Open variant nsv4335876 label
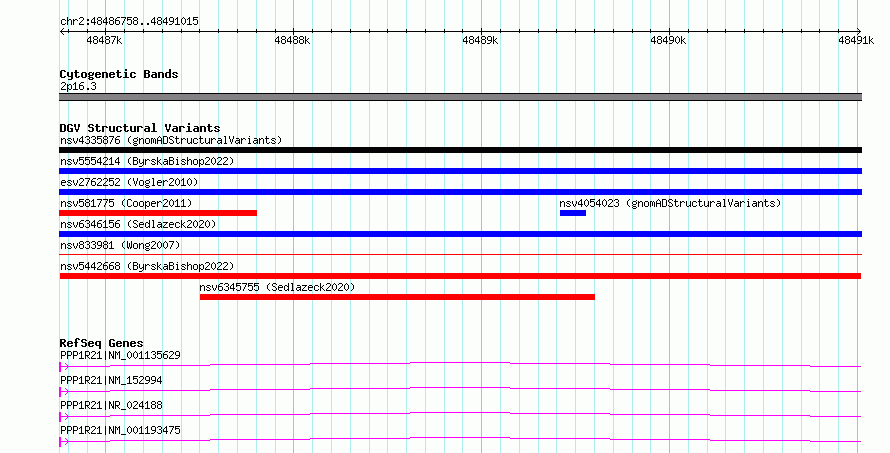Screen dimensions: 890x453 point(171,140)
